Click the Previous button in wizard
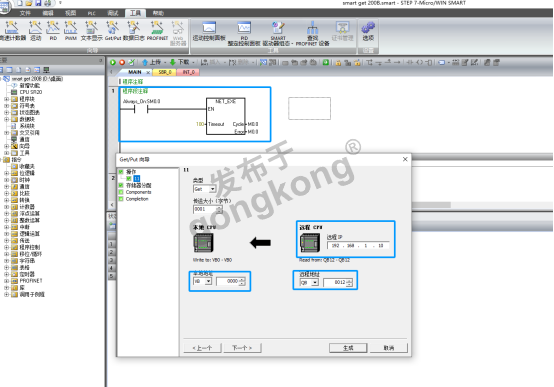 pyautogui.click(x=202, y=348)
